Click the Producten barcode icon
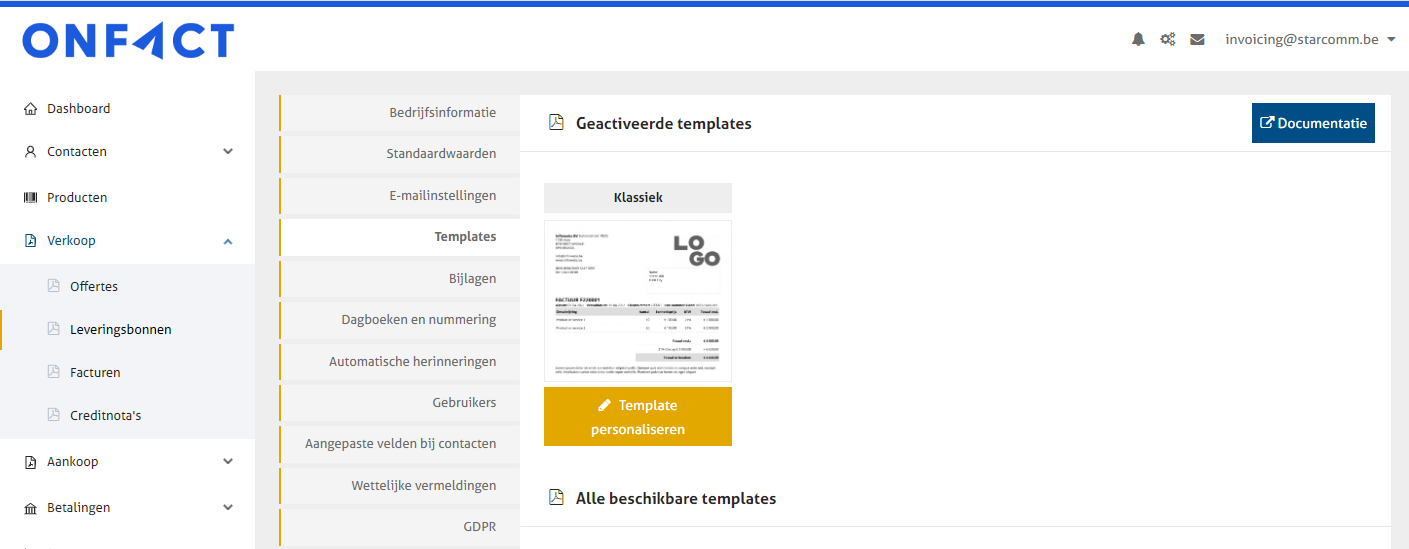Screen dimensions: 1409x549 30,198
